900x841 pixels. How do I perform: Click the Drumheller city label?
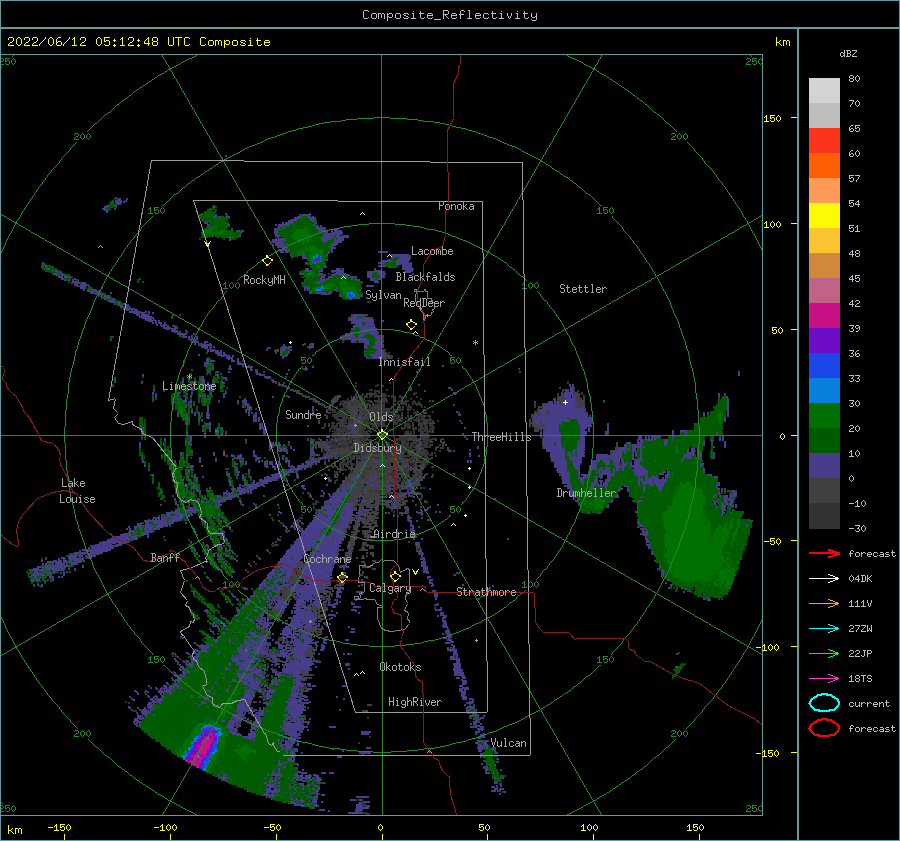(x=586, y=493)
